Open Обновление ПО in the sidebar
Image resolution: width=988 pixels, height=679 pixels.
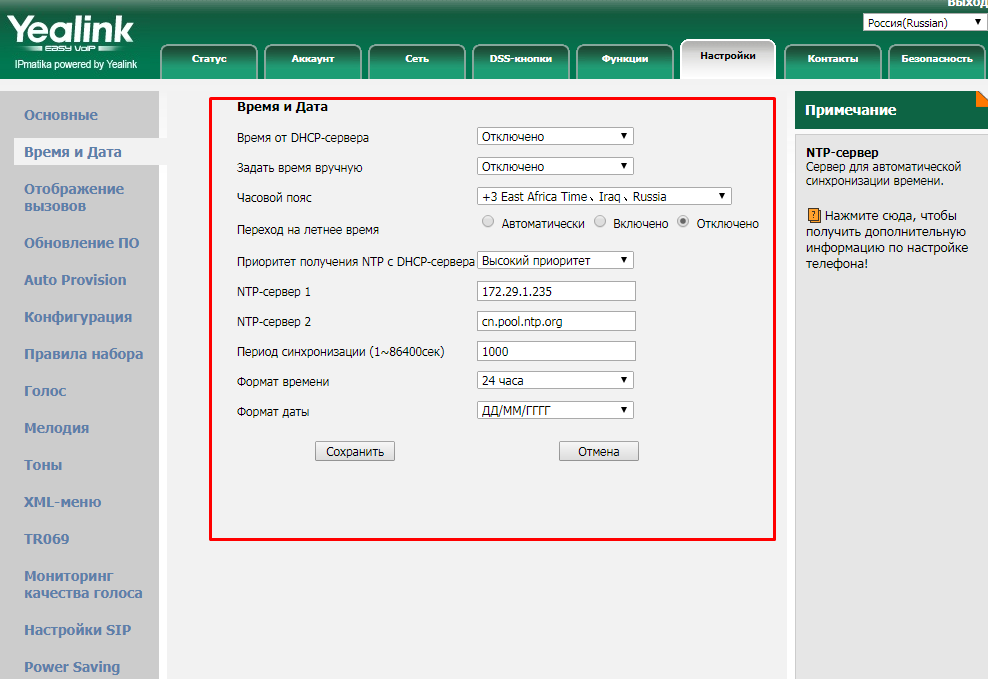click(82, 243)
